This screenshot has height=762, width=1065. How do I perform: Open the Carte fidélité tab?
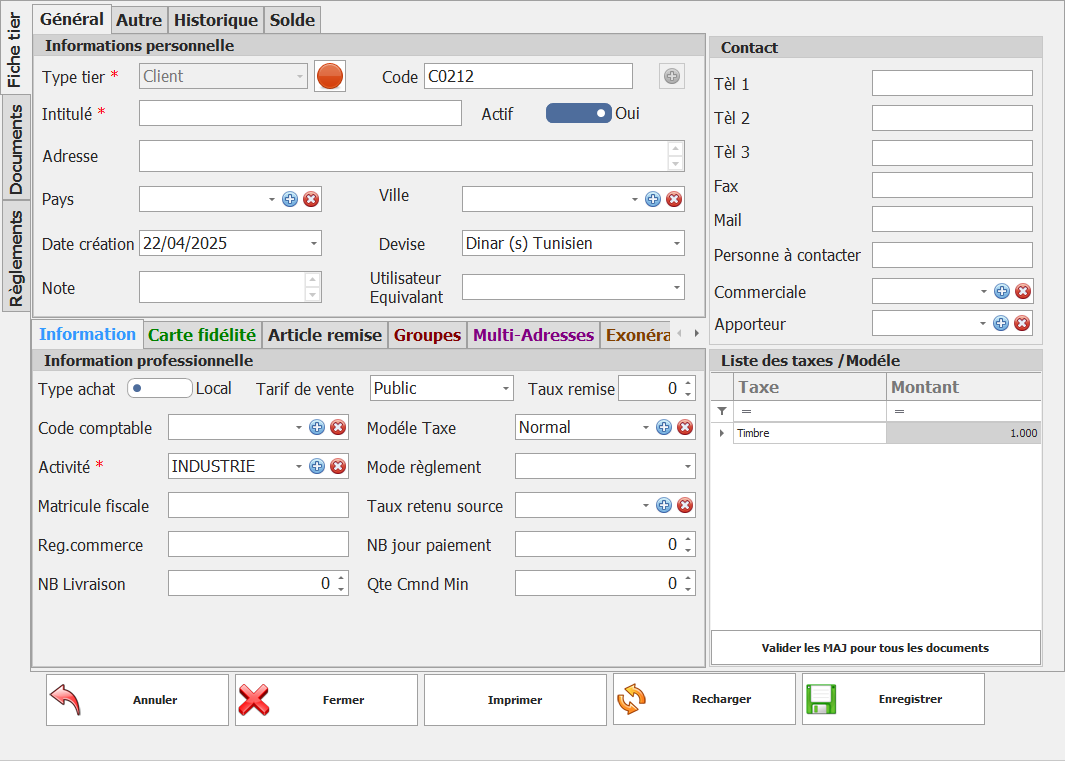pos(202,335)
